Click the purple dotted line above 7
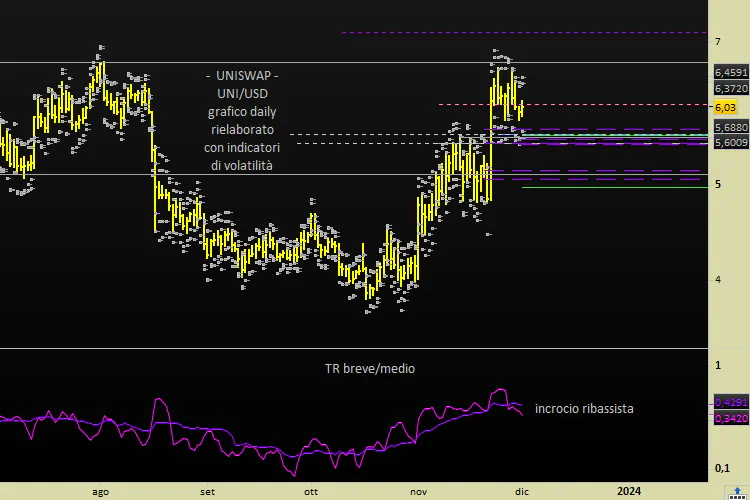Screen dimensions: 750x500 tap(520, 33)
